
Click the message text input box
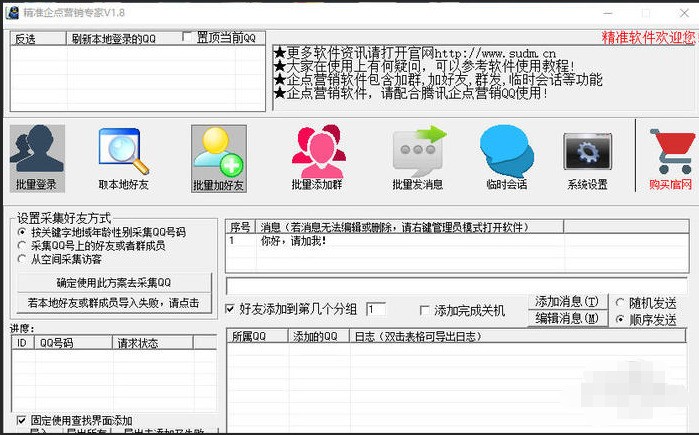click(x=456, y=286)
